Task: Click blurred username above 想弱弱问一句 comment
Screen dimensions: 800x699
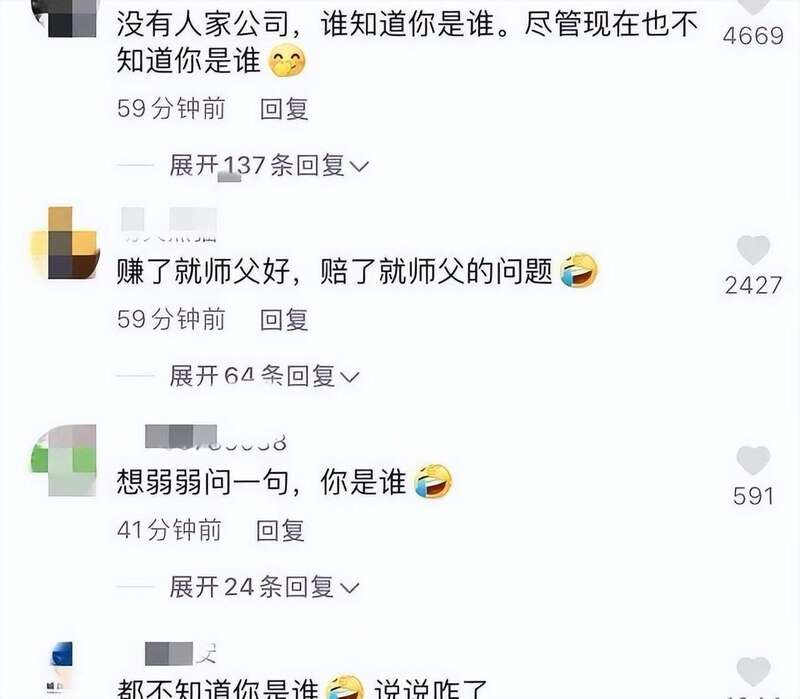Action: tap(214, 438)
